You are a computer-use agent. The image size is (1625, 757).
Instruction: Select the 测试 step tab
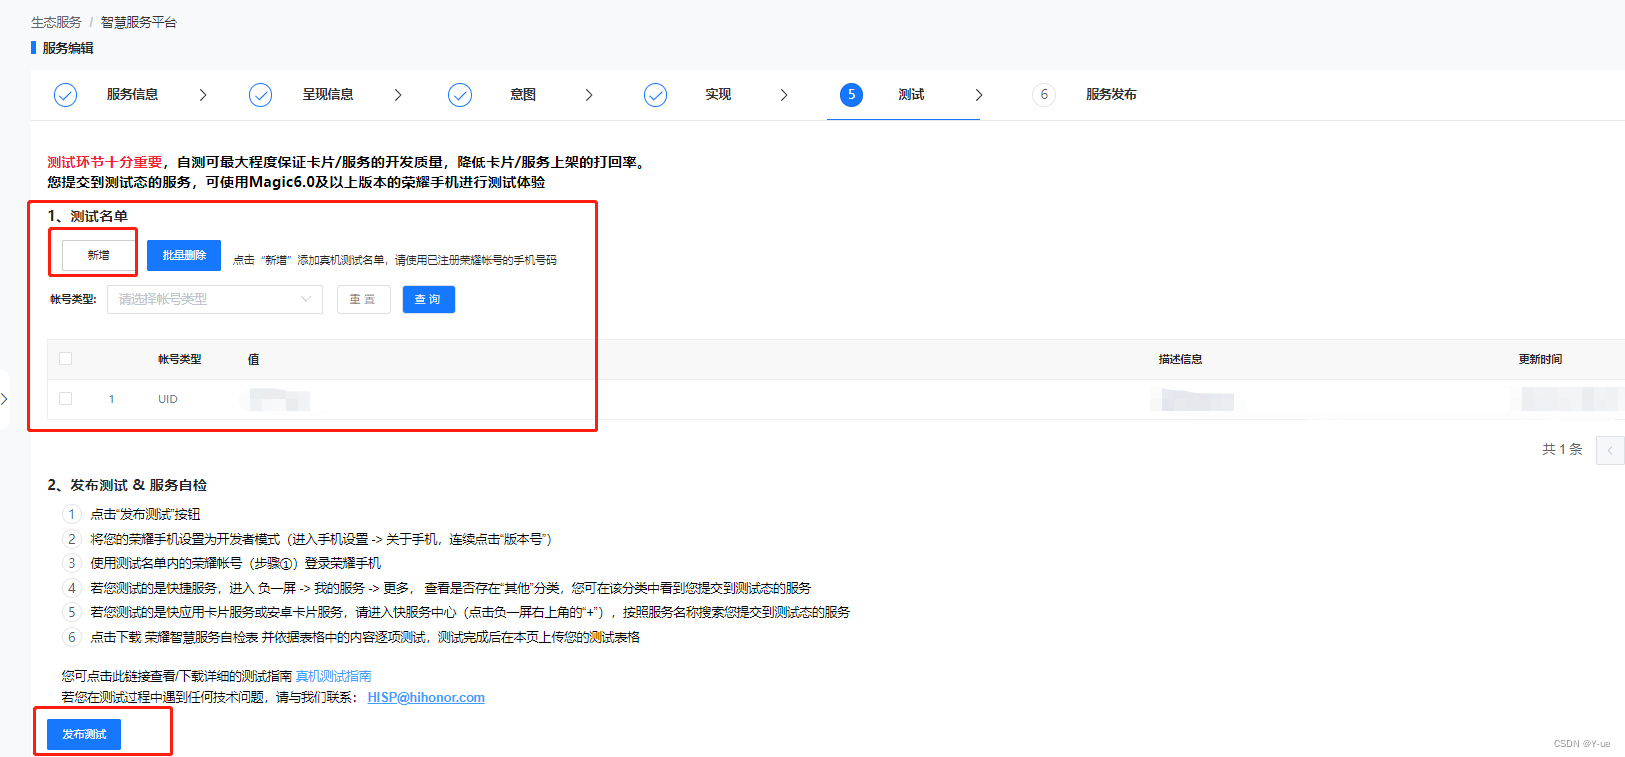[911, 95]
